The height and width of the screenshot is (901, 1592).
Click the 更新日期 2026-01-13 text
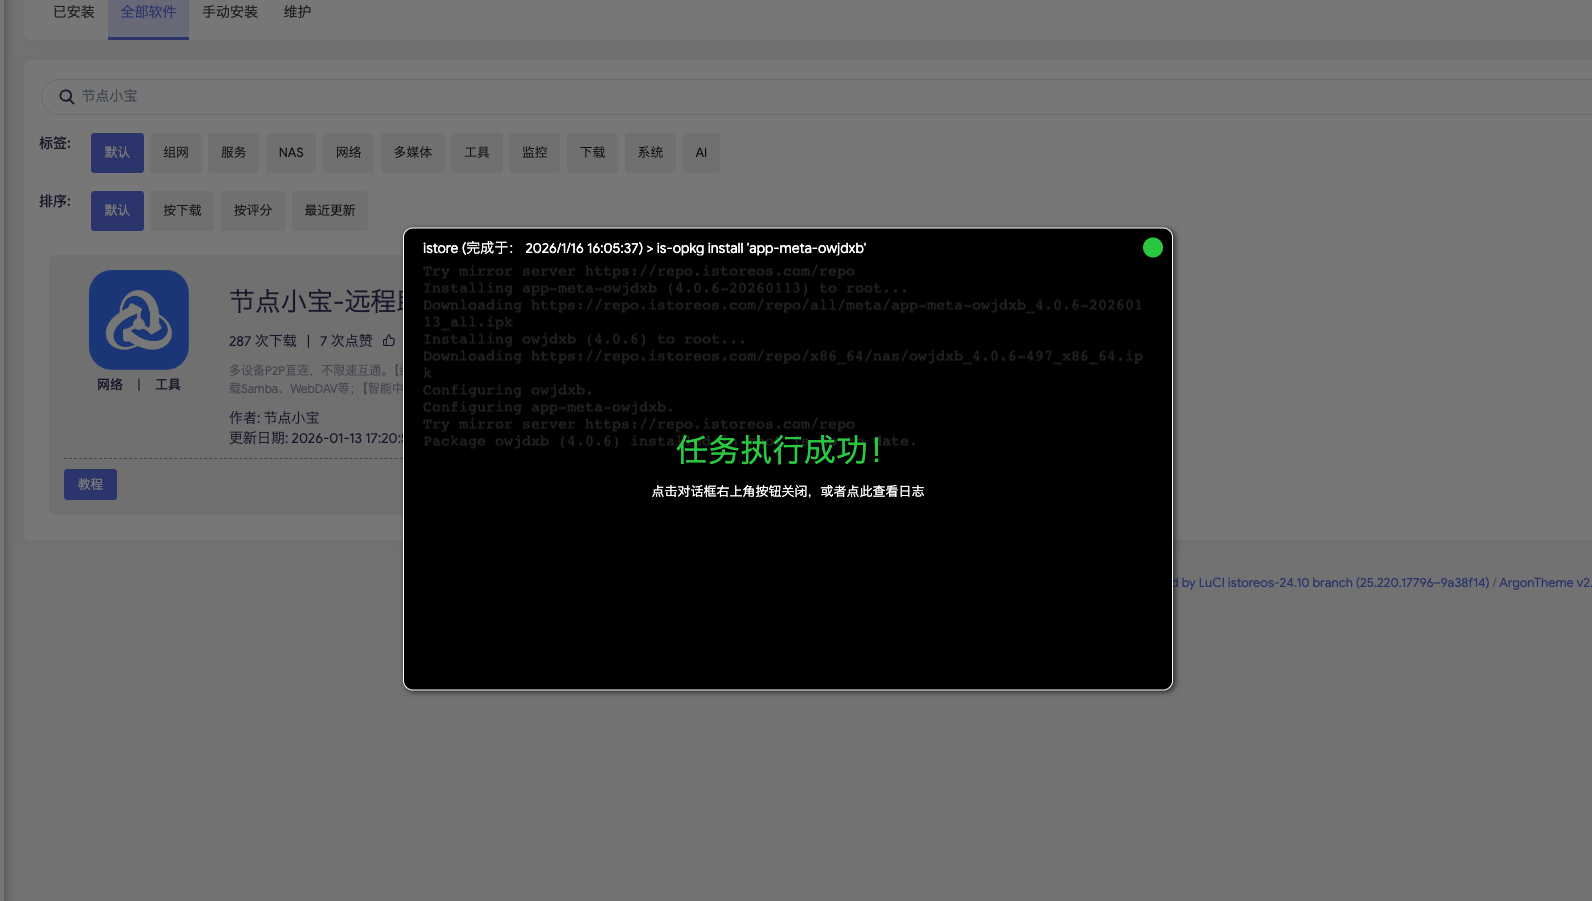pyautogui.click(x=316, y=438)
